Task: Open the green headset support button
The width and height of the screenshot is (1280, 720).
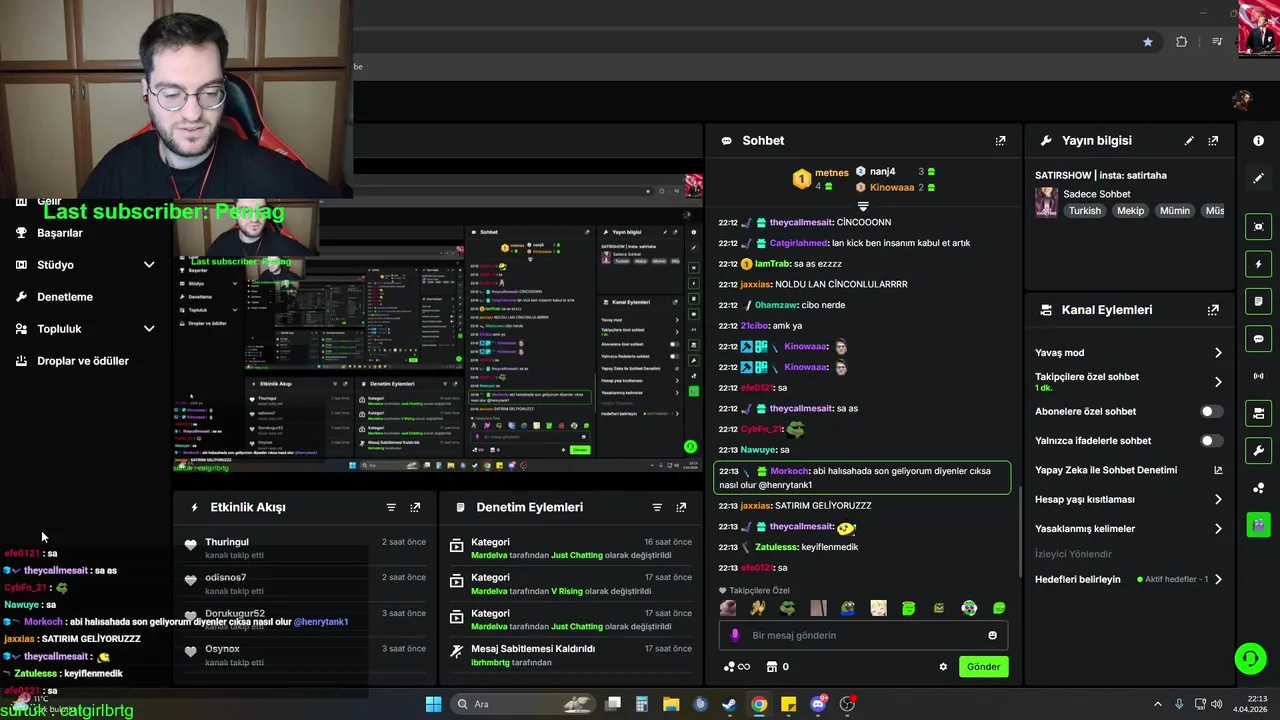Action: (x=1250, y=658)
